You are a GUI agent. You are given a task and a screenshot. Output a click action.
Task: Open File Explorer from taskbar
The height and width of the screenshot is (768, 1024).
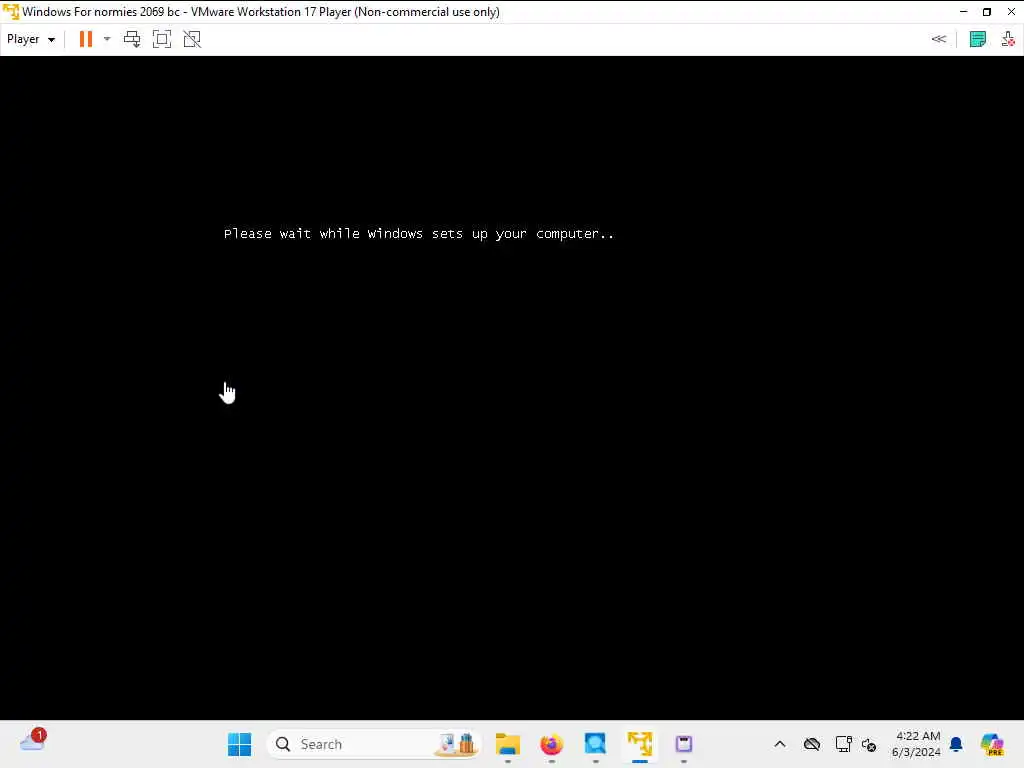(507, 744)
